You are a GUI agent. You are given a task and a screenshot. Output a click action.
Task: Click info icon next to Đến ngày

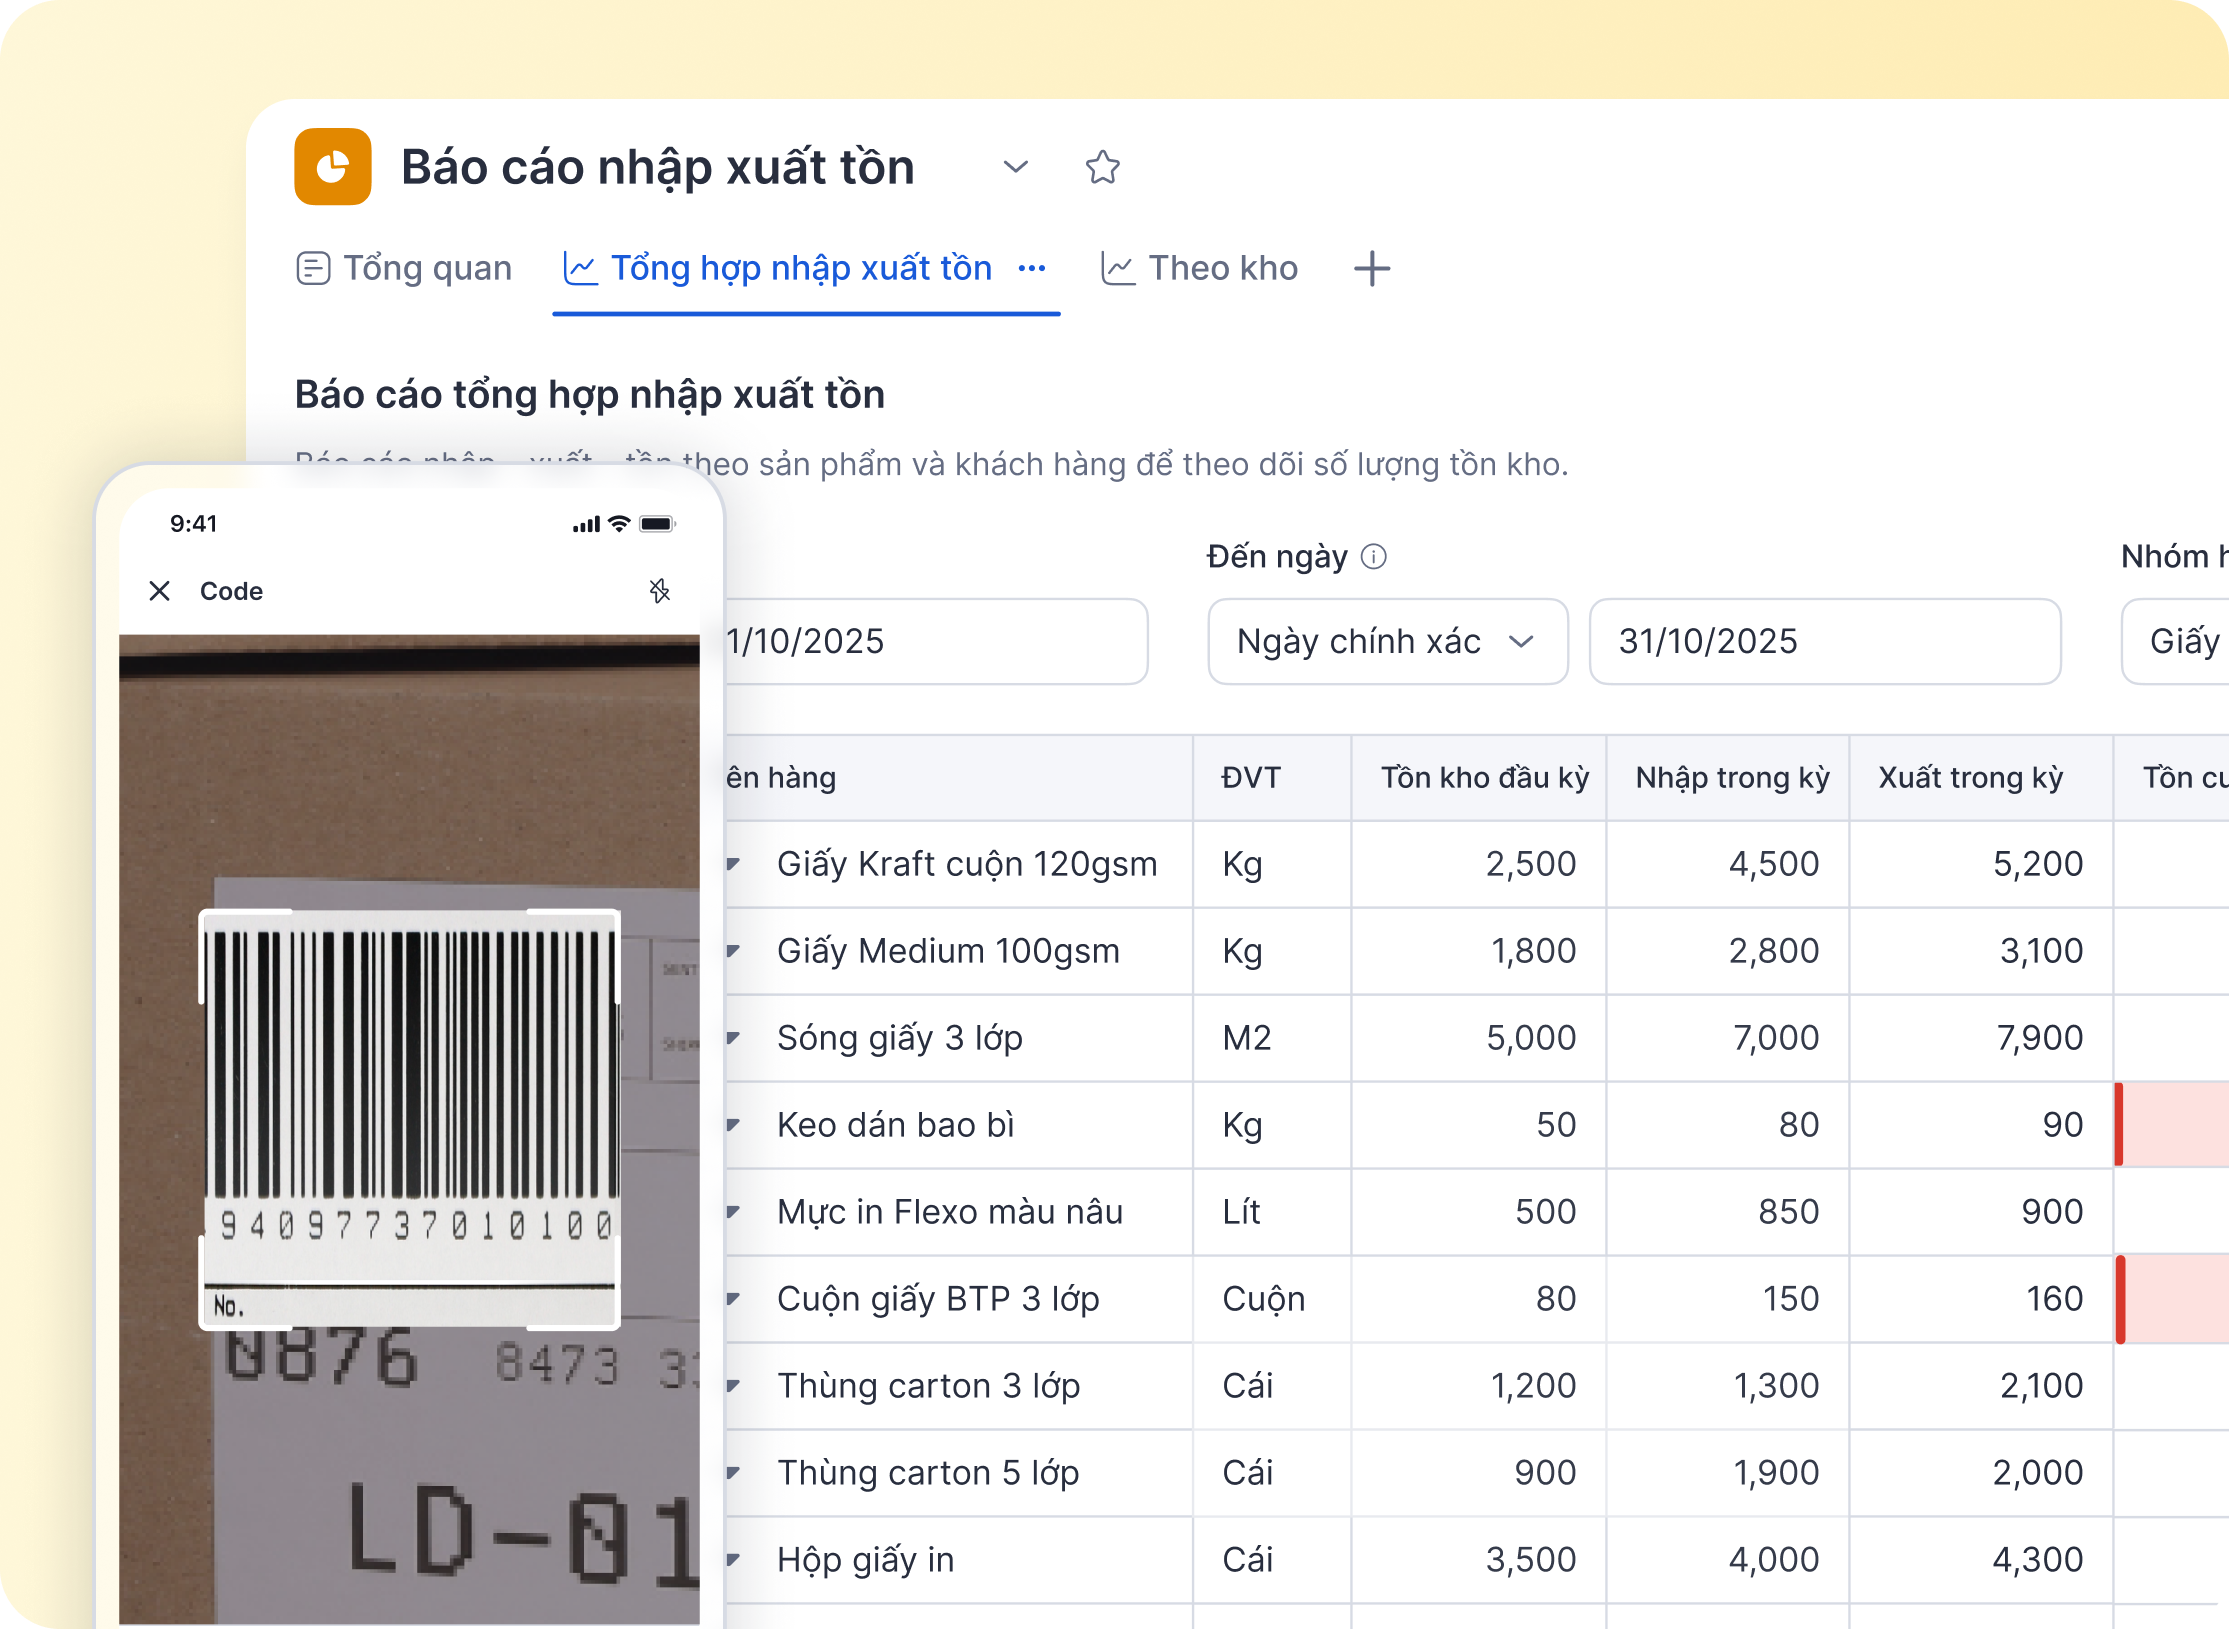1374,557
